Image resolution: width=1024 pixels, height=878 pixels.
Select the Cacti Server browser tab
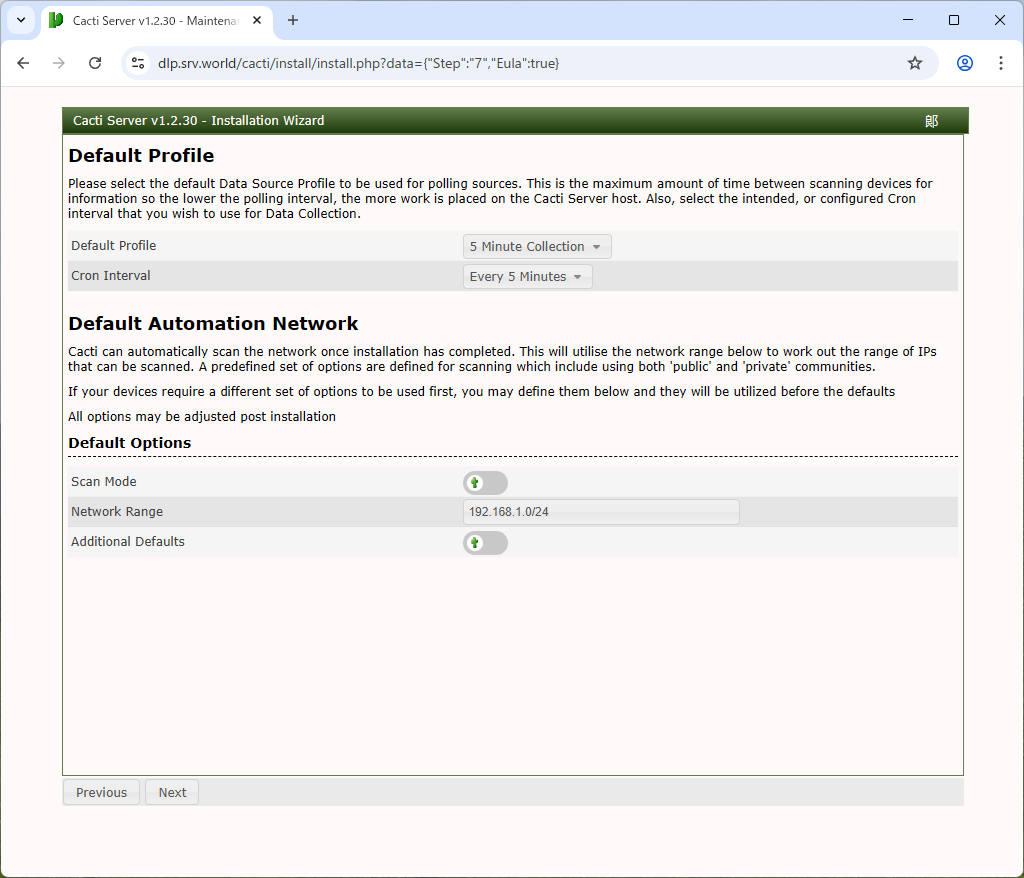[x=150, y=21]
